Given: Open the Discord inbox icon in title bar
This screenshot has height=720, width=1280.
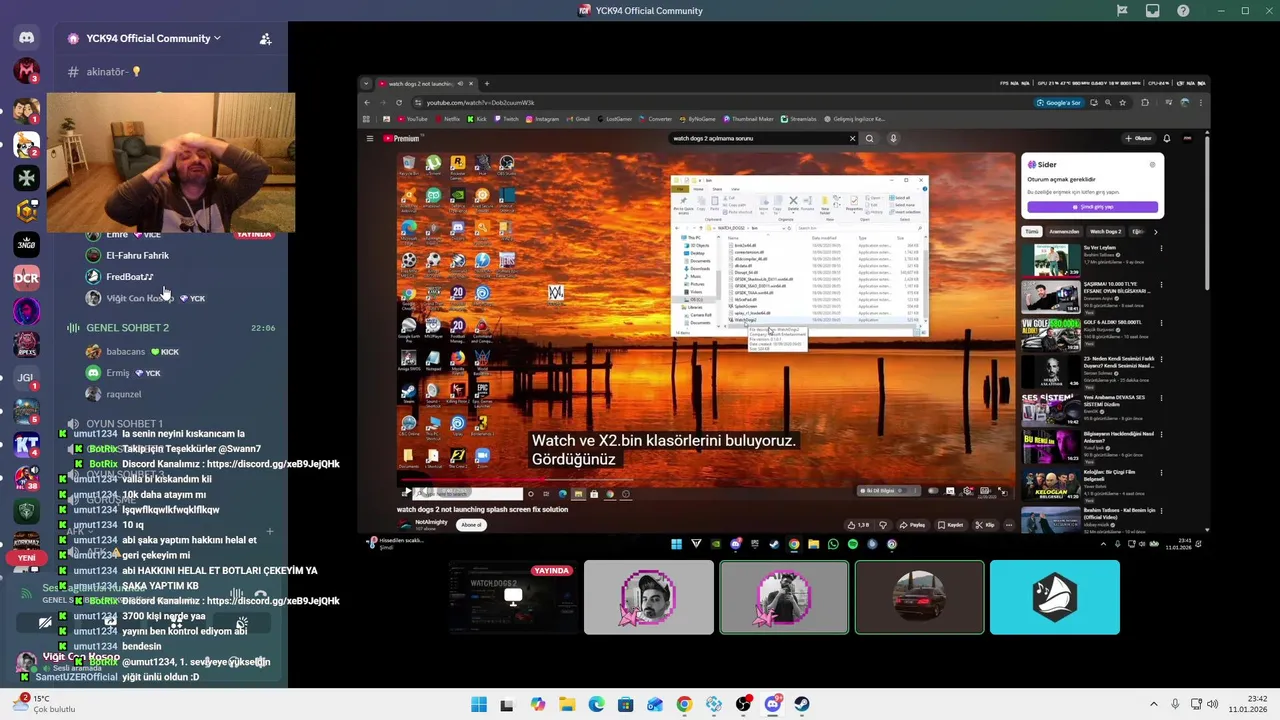Looking at the screenshot, I should (1152, 10).
